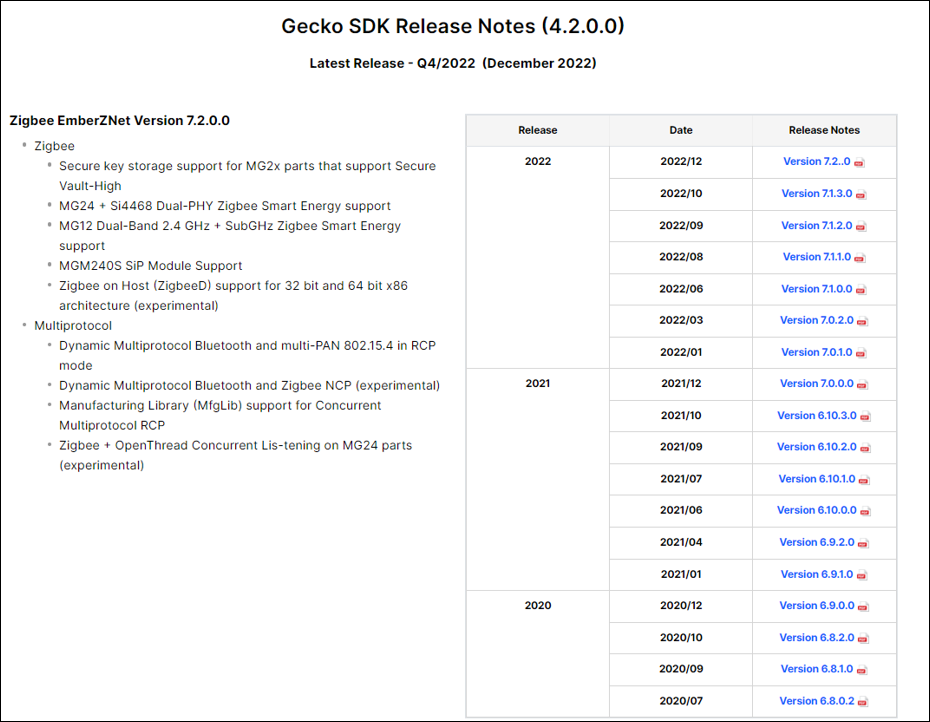The height and width of the screenshot is (722, 930).
Task: Open the Version 6.8.2.0 release notes link
Action: tap(817, 638)
